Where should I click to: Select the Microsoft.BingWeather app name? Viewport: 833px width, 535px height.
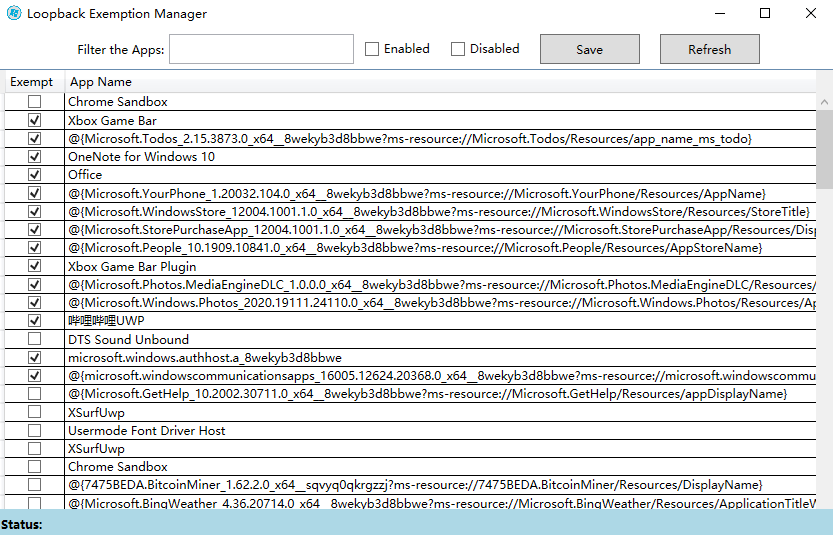coord(442,503)
